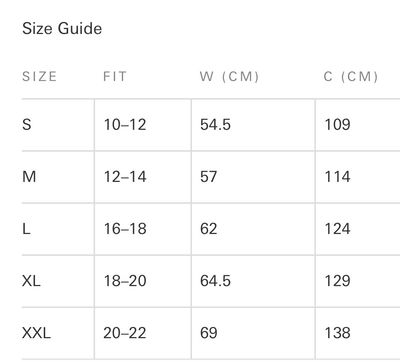Select the S size row label
400x362 pixels.
27,125
